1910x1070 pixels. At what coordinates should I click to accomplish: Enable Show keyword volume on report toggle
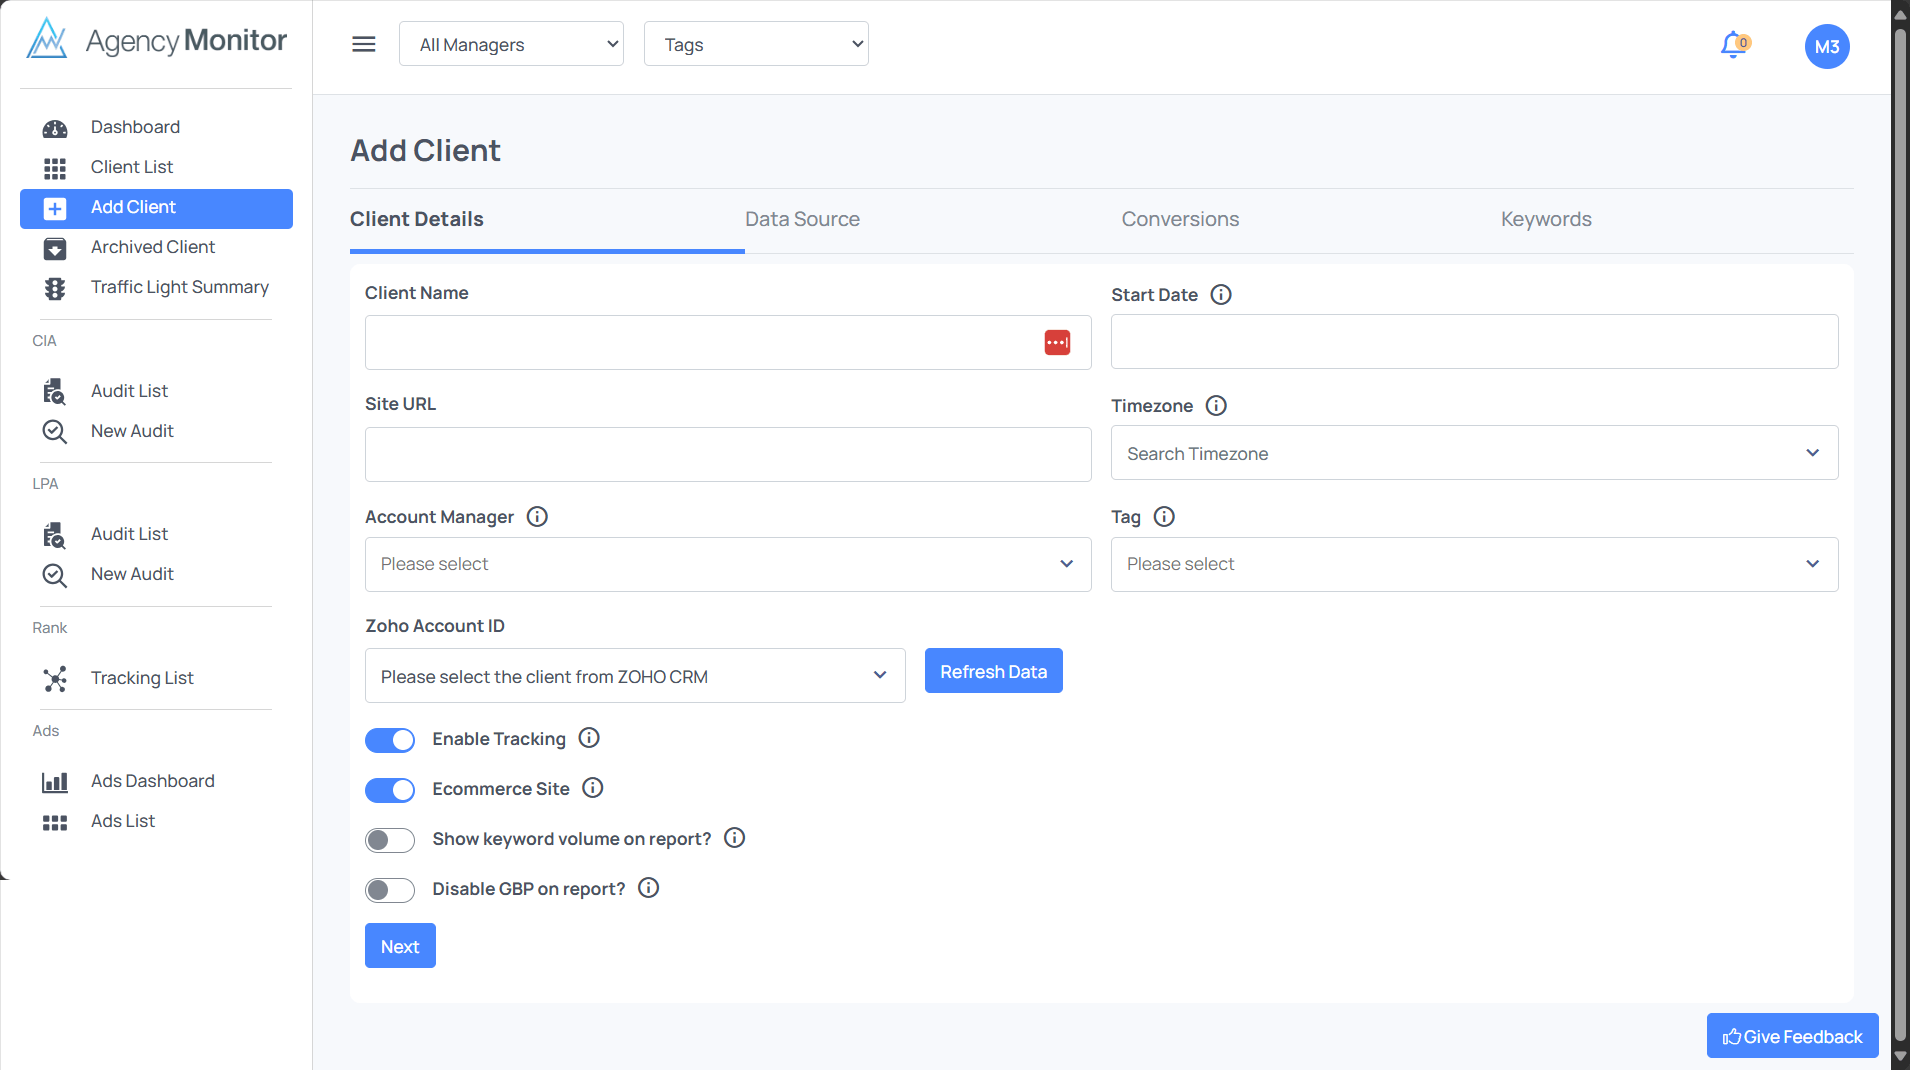point(390,840)
